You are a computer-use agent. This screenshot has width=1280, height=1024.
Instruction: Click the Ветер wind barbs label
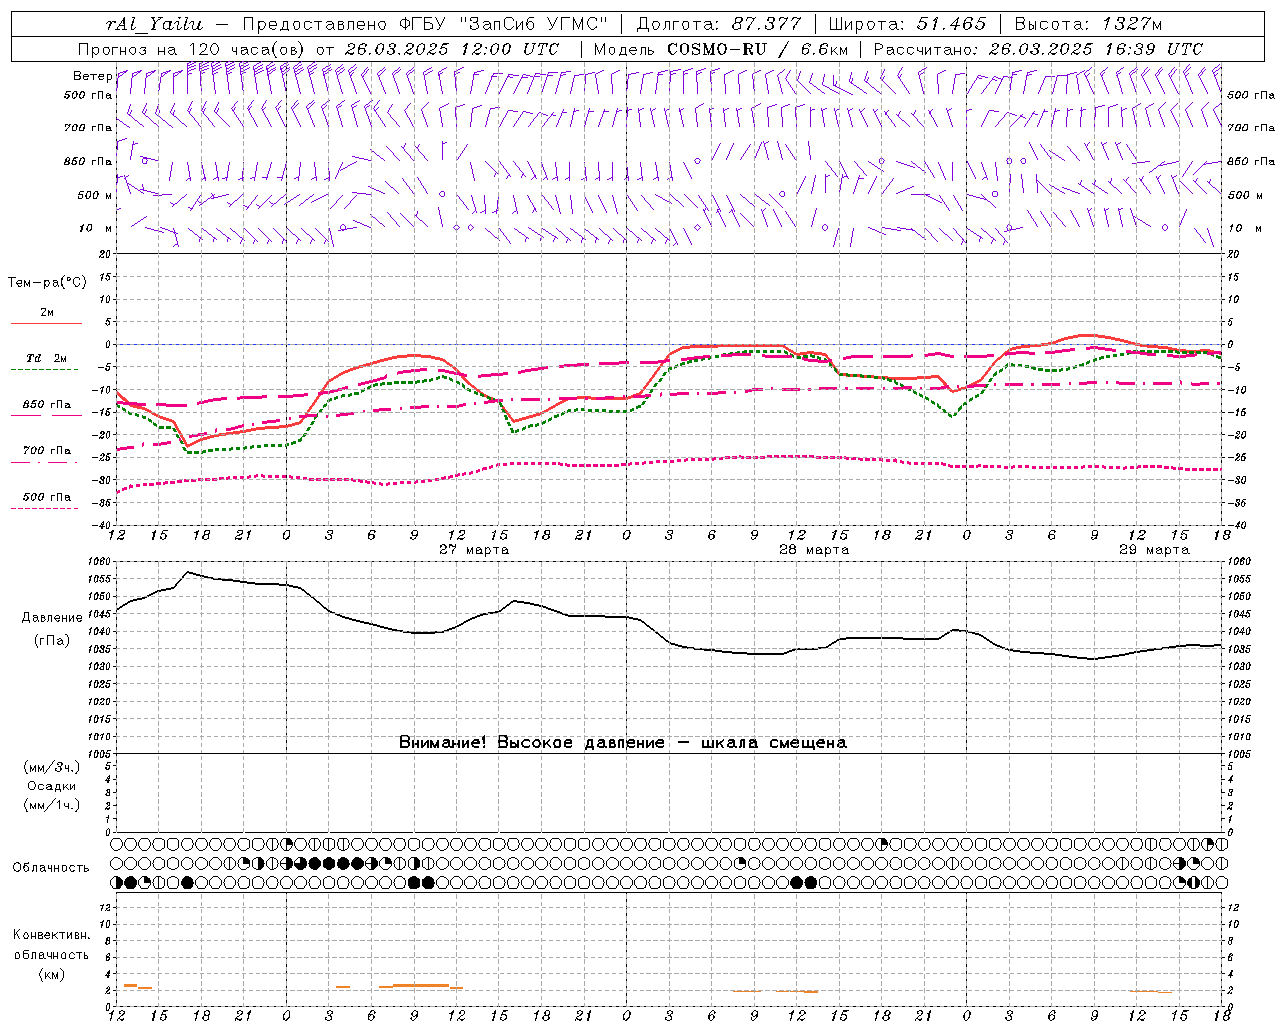click(x=92, y=76)
